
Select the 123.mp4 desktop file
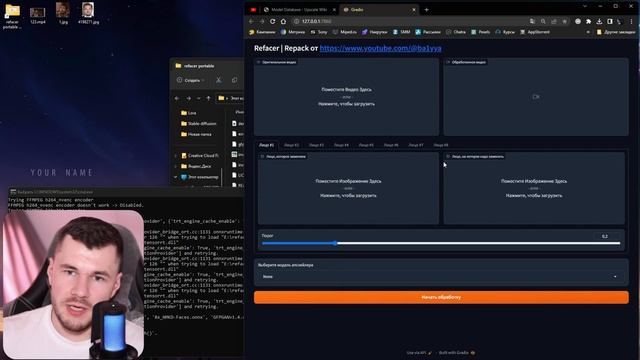(38, 16)
